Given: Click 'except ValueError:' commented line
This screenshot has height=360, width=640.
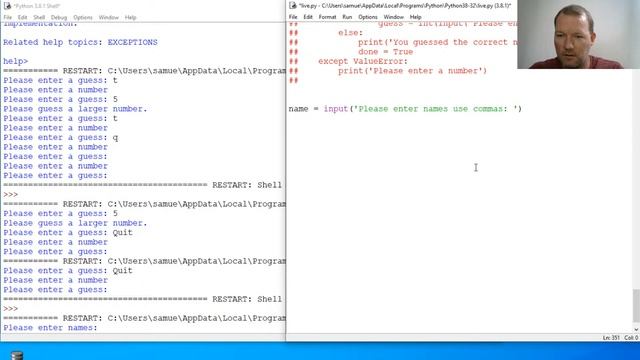Looking at the screenshot, I should coord(363,61).
